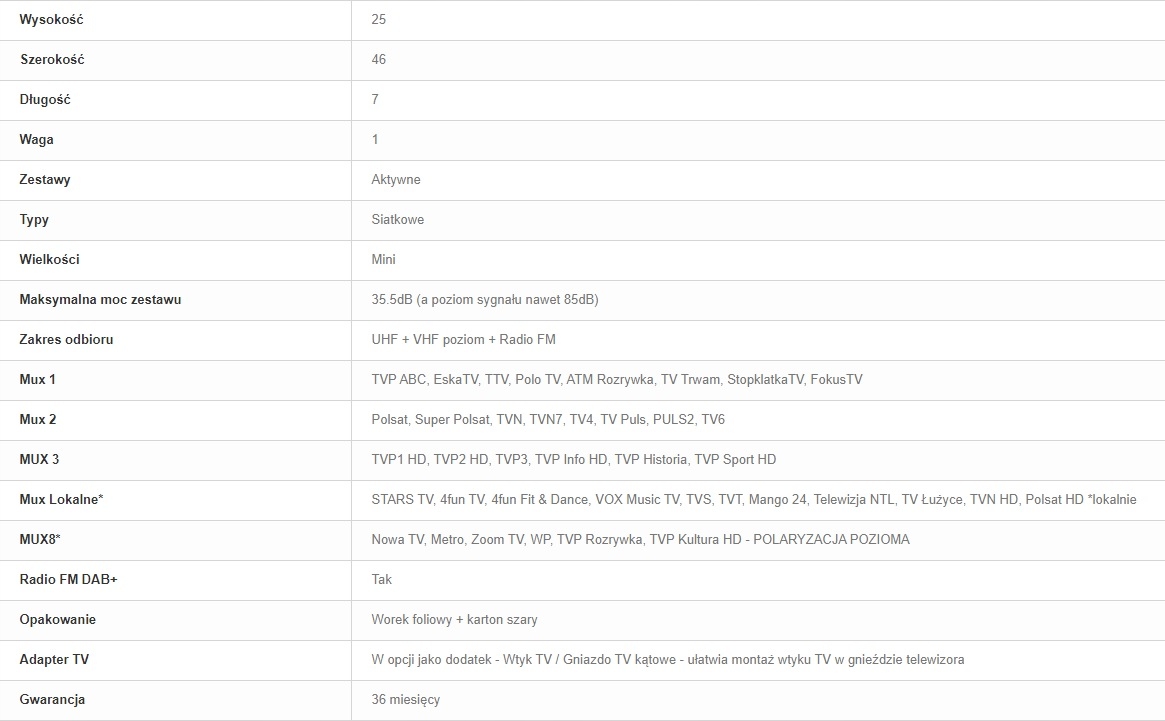Click the Mux Lokalne* row label

[61, 499]
